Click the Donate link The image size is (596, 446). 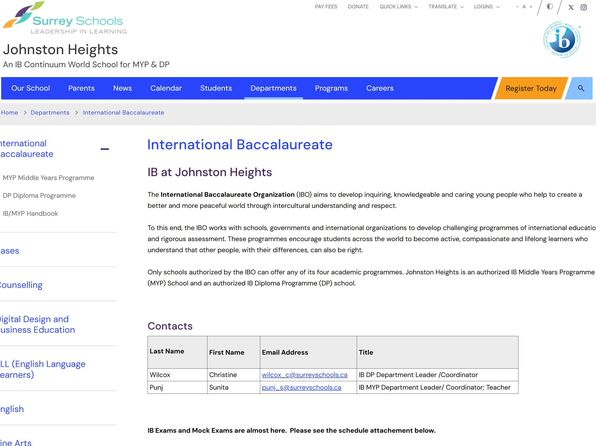click(358, 7)
